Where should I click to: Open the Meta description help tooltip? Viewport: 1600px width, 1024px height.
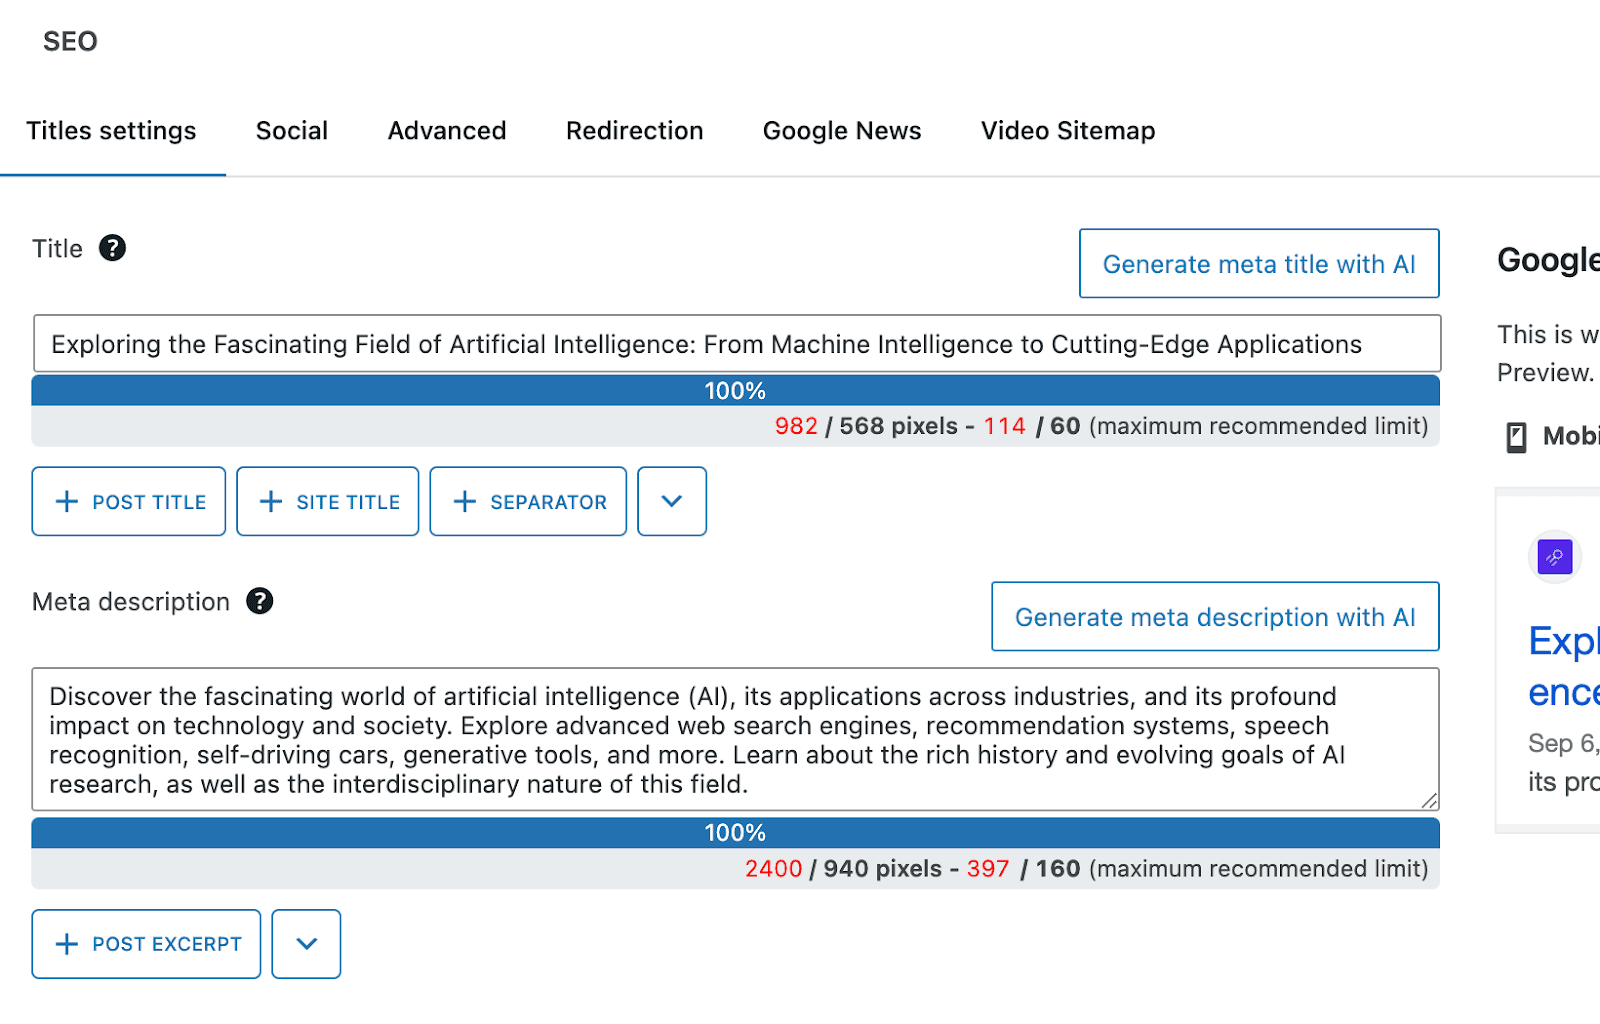coord(259,601)
